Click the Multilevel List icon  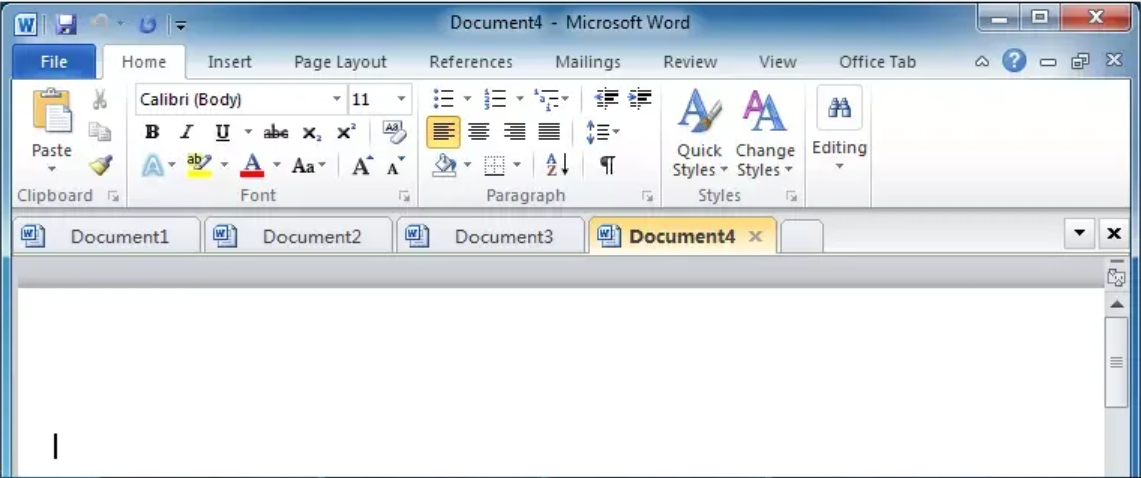point(546,98)
